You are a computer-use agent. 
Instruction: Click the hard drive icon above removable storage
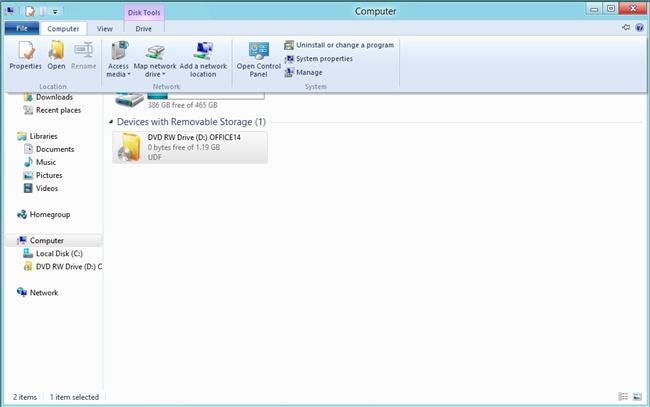130,99
